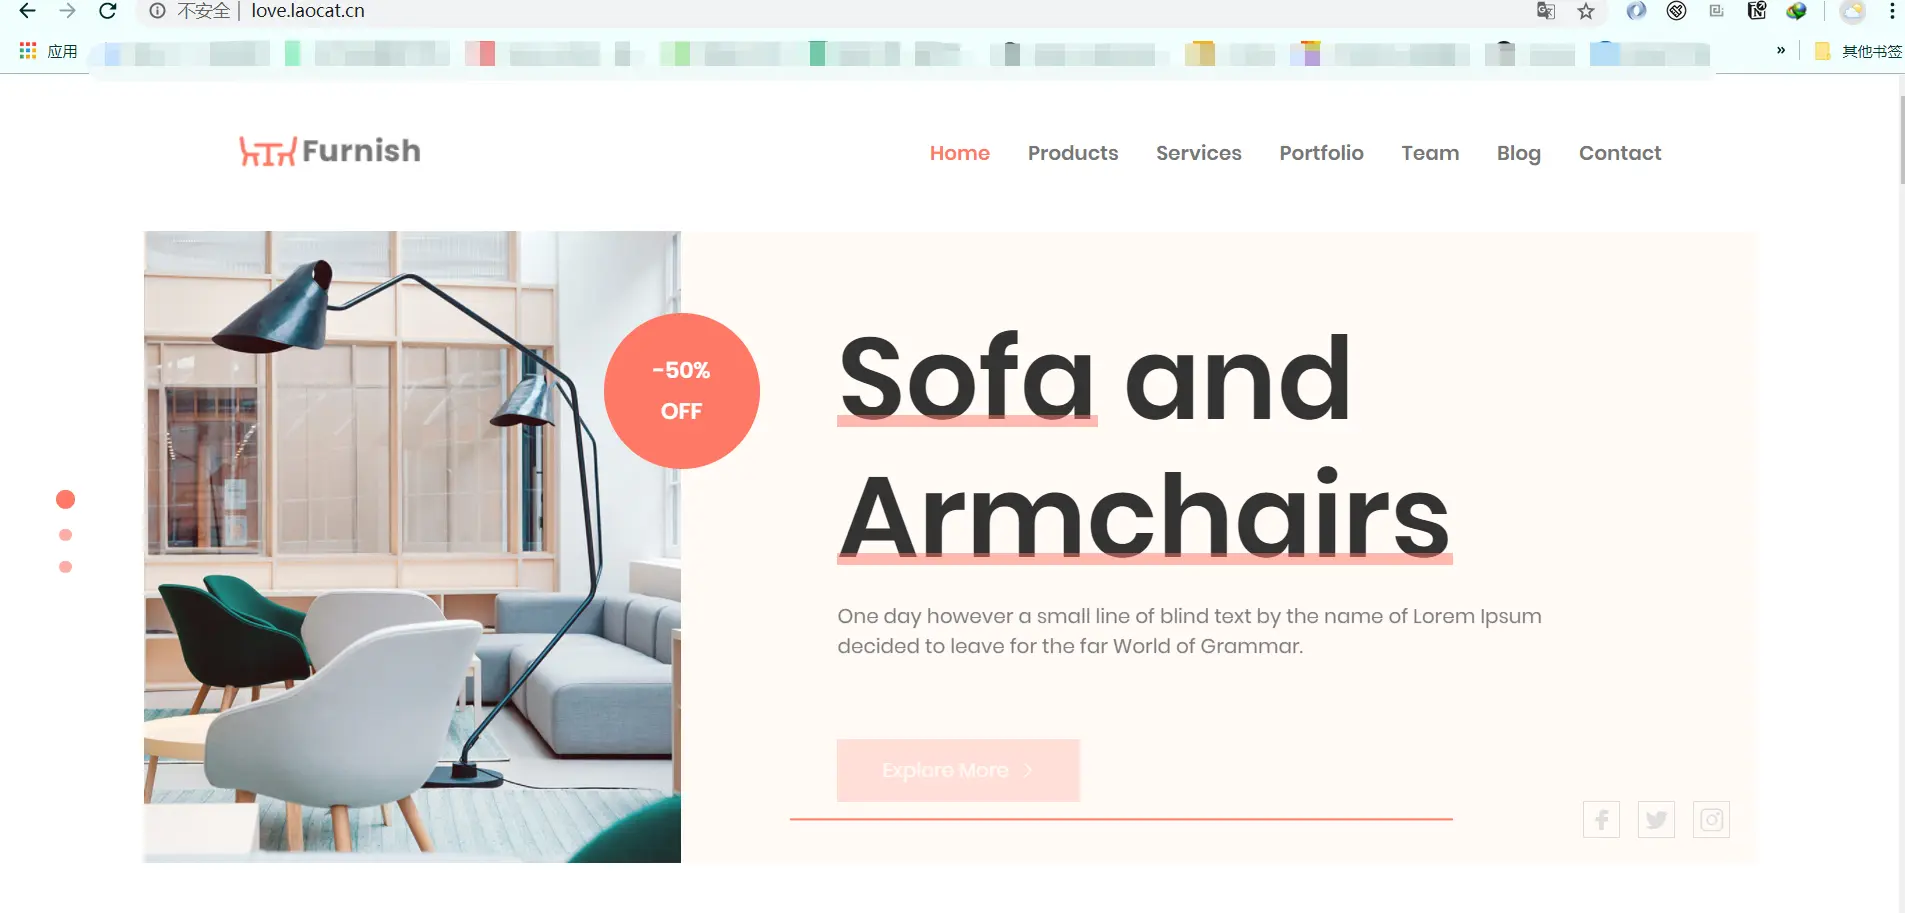Open the 应用 apps shortcut
Image resolution: width=1905 pixels, height=913 pixels.
click(48, 51)
